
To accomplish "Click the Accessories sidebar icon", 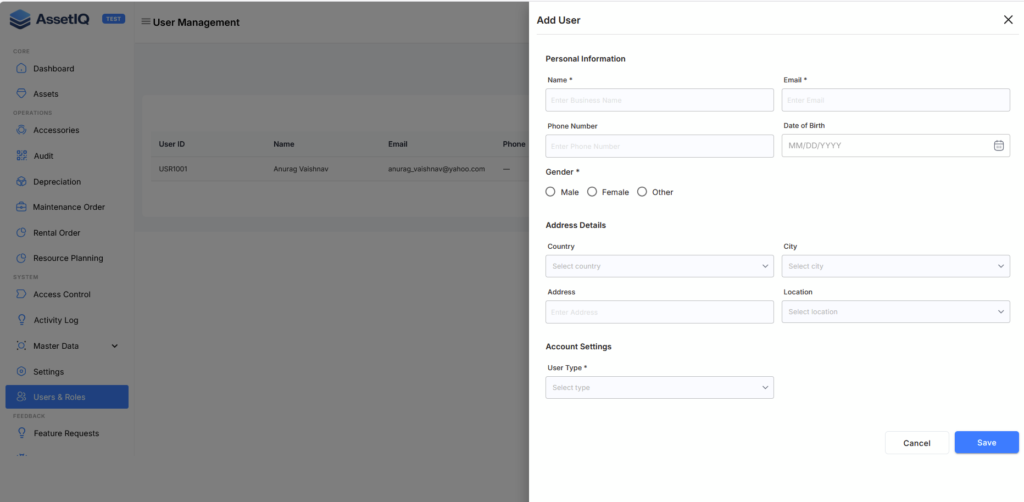I will tap(21, 130).
